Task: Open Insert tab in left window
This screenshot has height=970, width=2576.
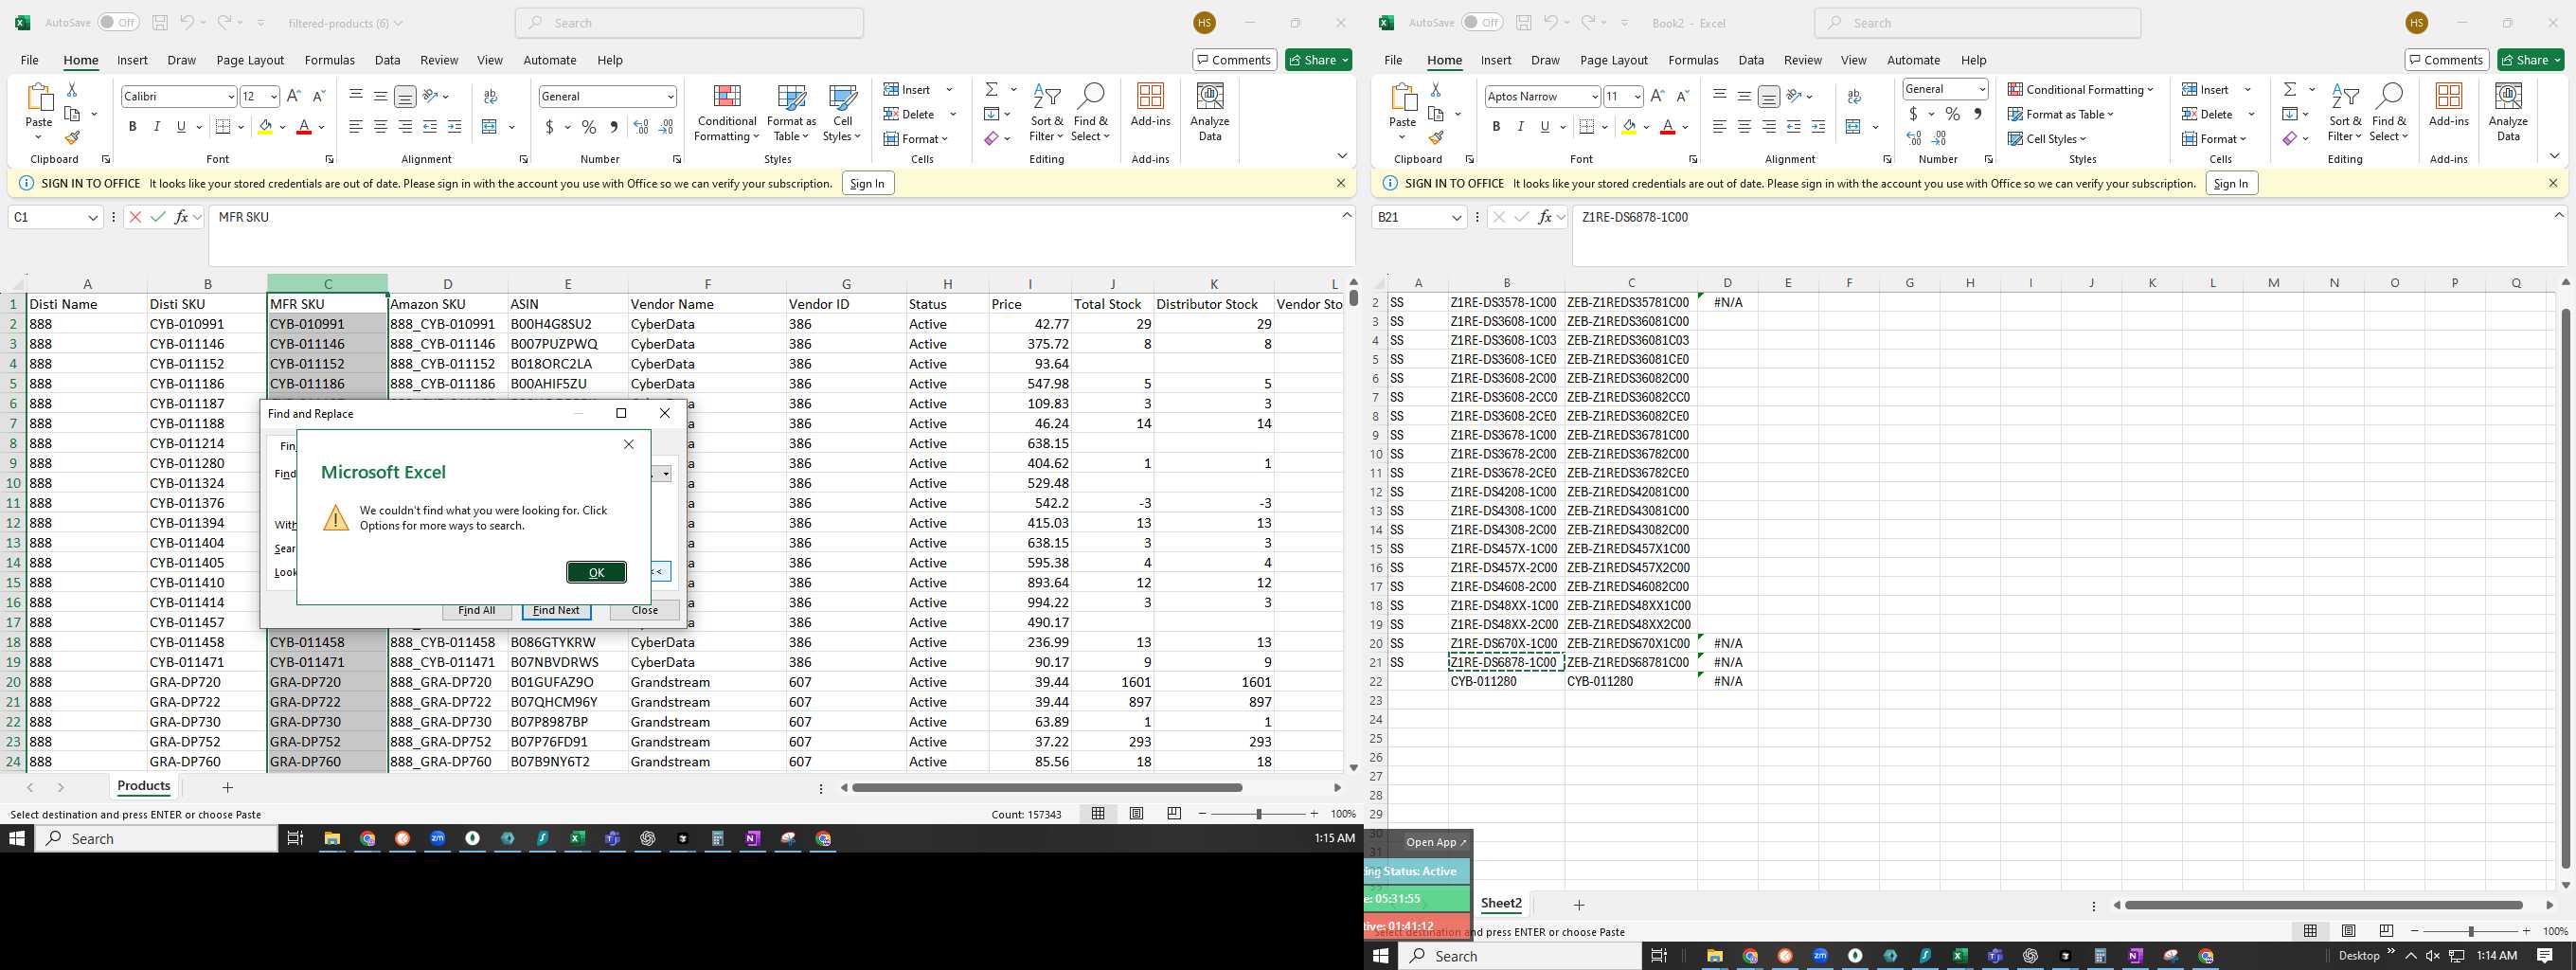Action: (x=132, y=60)
